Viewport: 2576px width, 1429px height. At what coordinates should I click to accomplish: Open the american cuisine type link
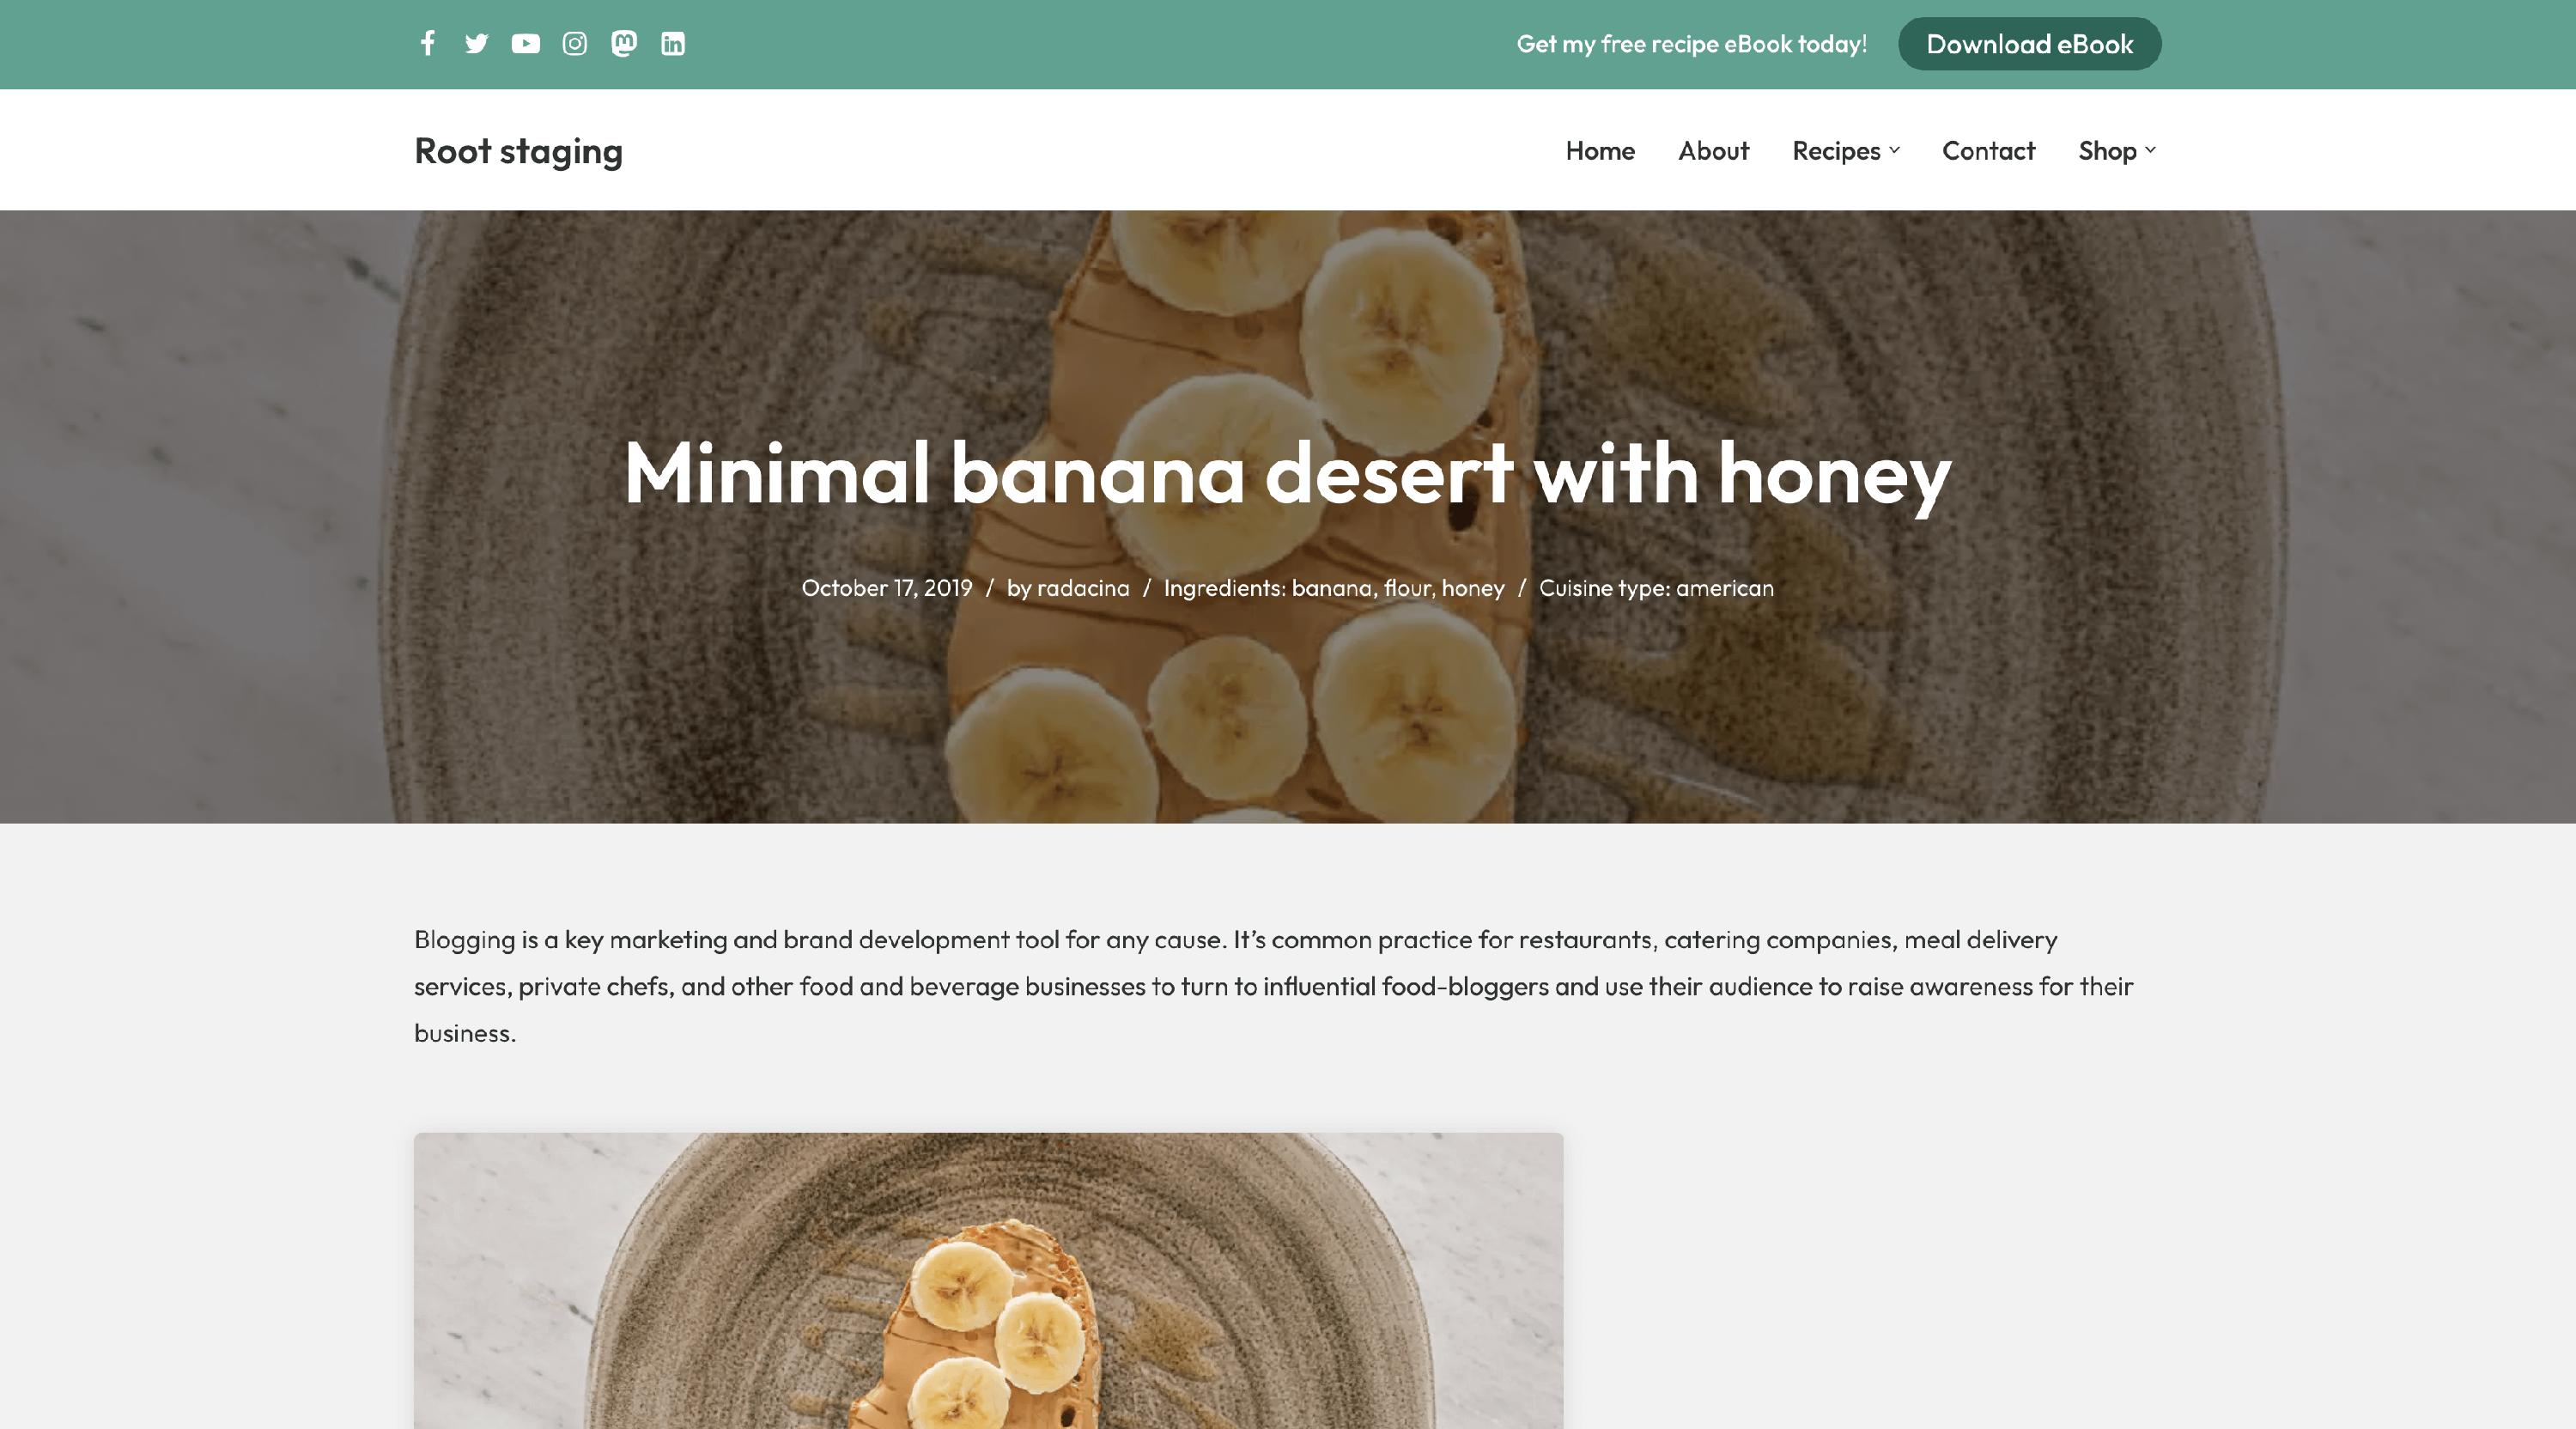click(1724, 588)
